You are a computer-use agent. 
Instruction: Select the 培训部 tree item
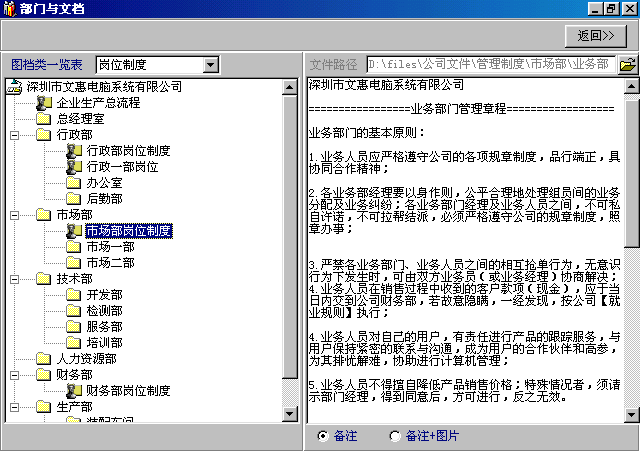104,343
